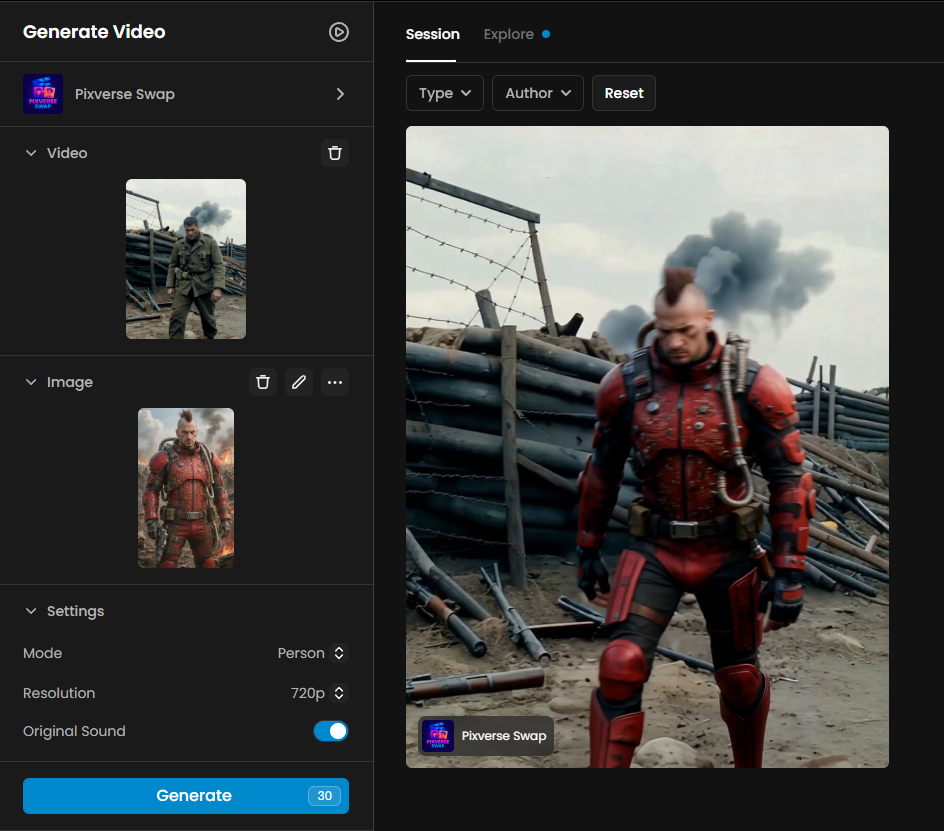Open more options for the image

[x=335, y=382]
